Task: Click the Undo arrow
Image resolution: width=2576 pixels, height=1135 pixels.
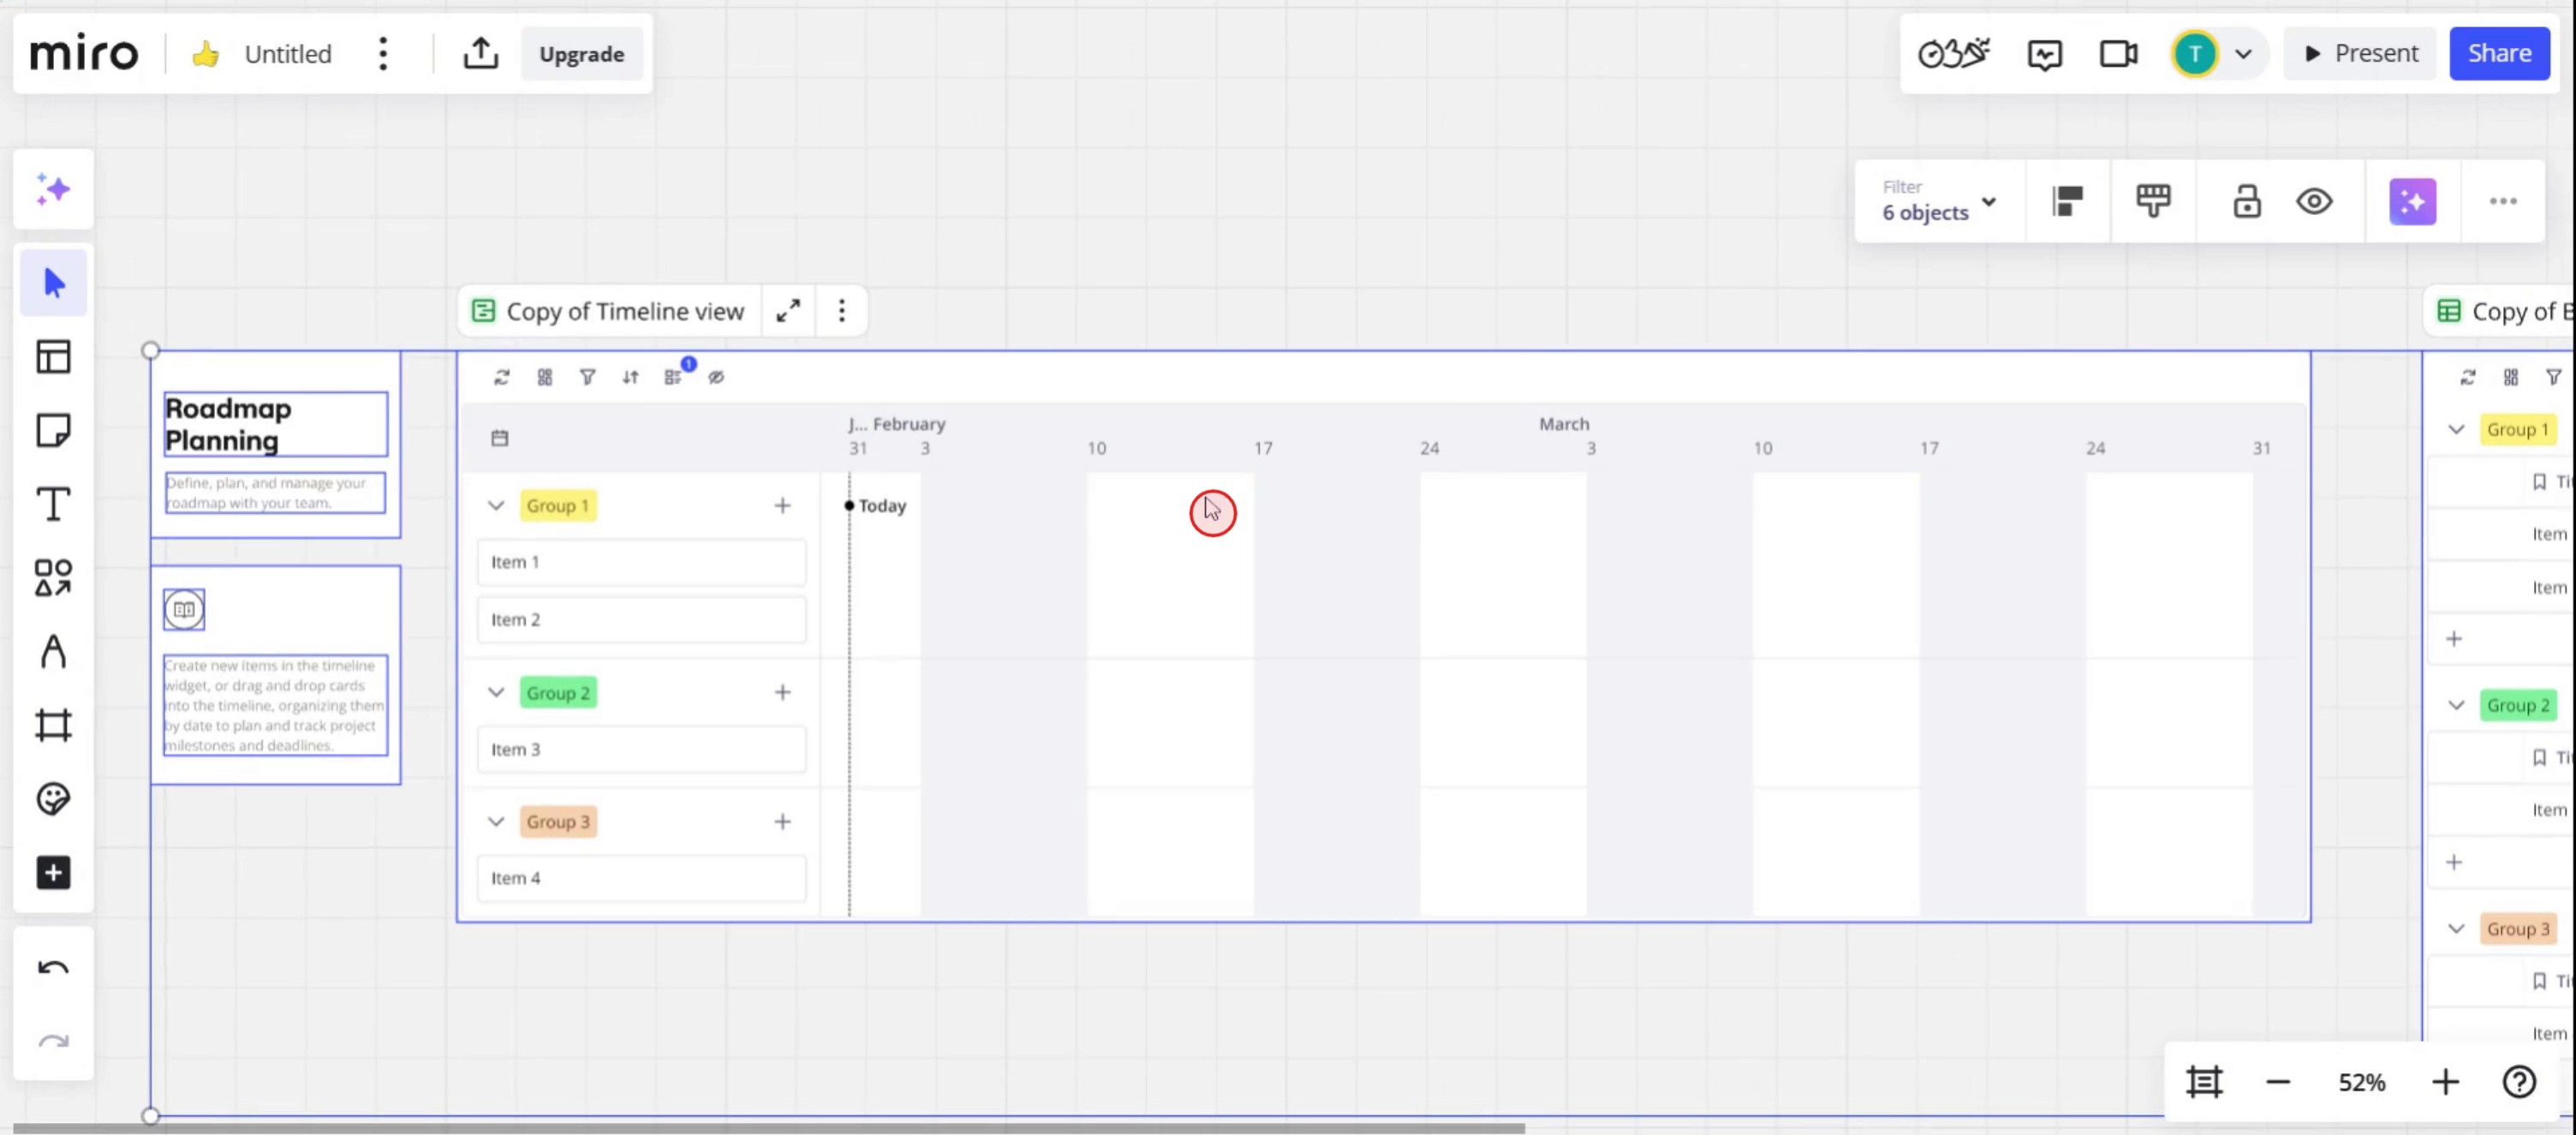Action: 53,968
